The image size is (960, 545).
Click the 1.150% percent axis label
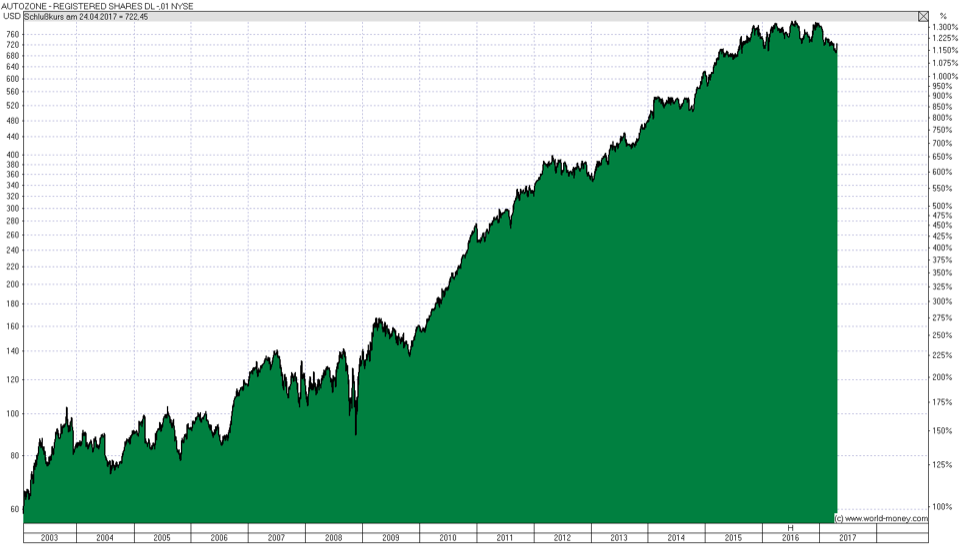click(x=944, y=50)
